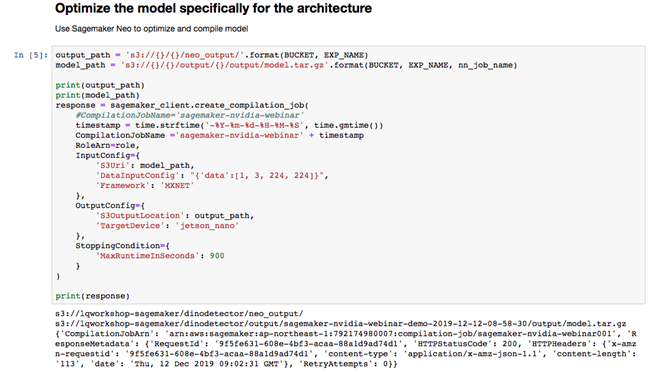Screen dimensions: 650x372
Task: Click the print(response) statement
Action: (92, 296)
